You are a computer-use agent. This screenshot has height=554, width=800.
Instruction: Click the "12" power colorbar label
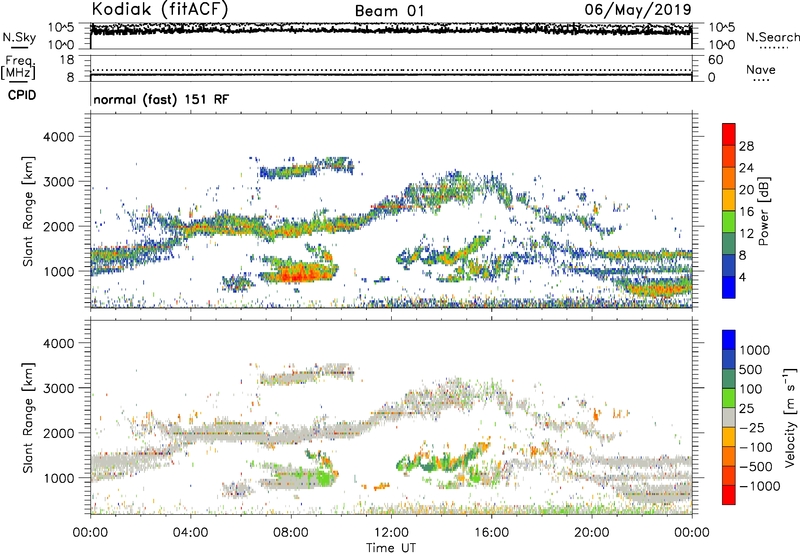tap(746, 234)
